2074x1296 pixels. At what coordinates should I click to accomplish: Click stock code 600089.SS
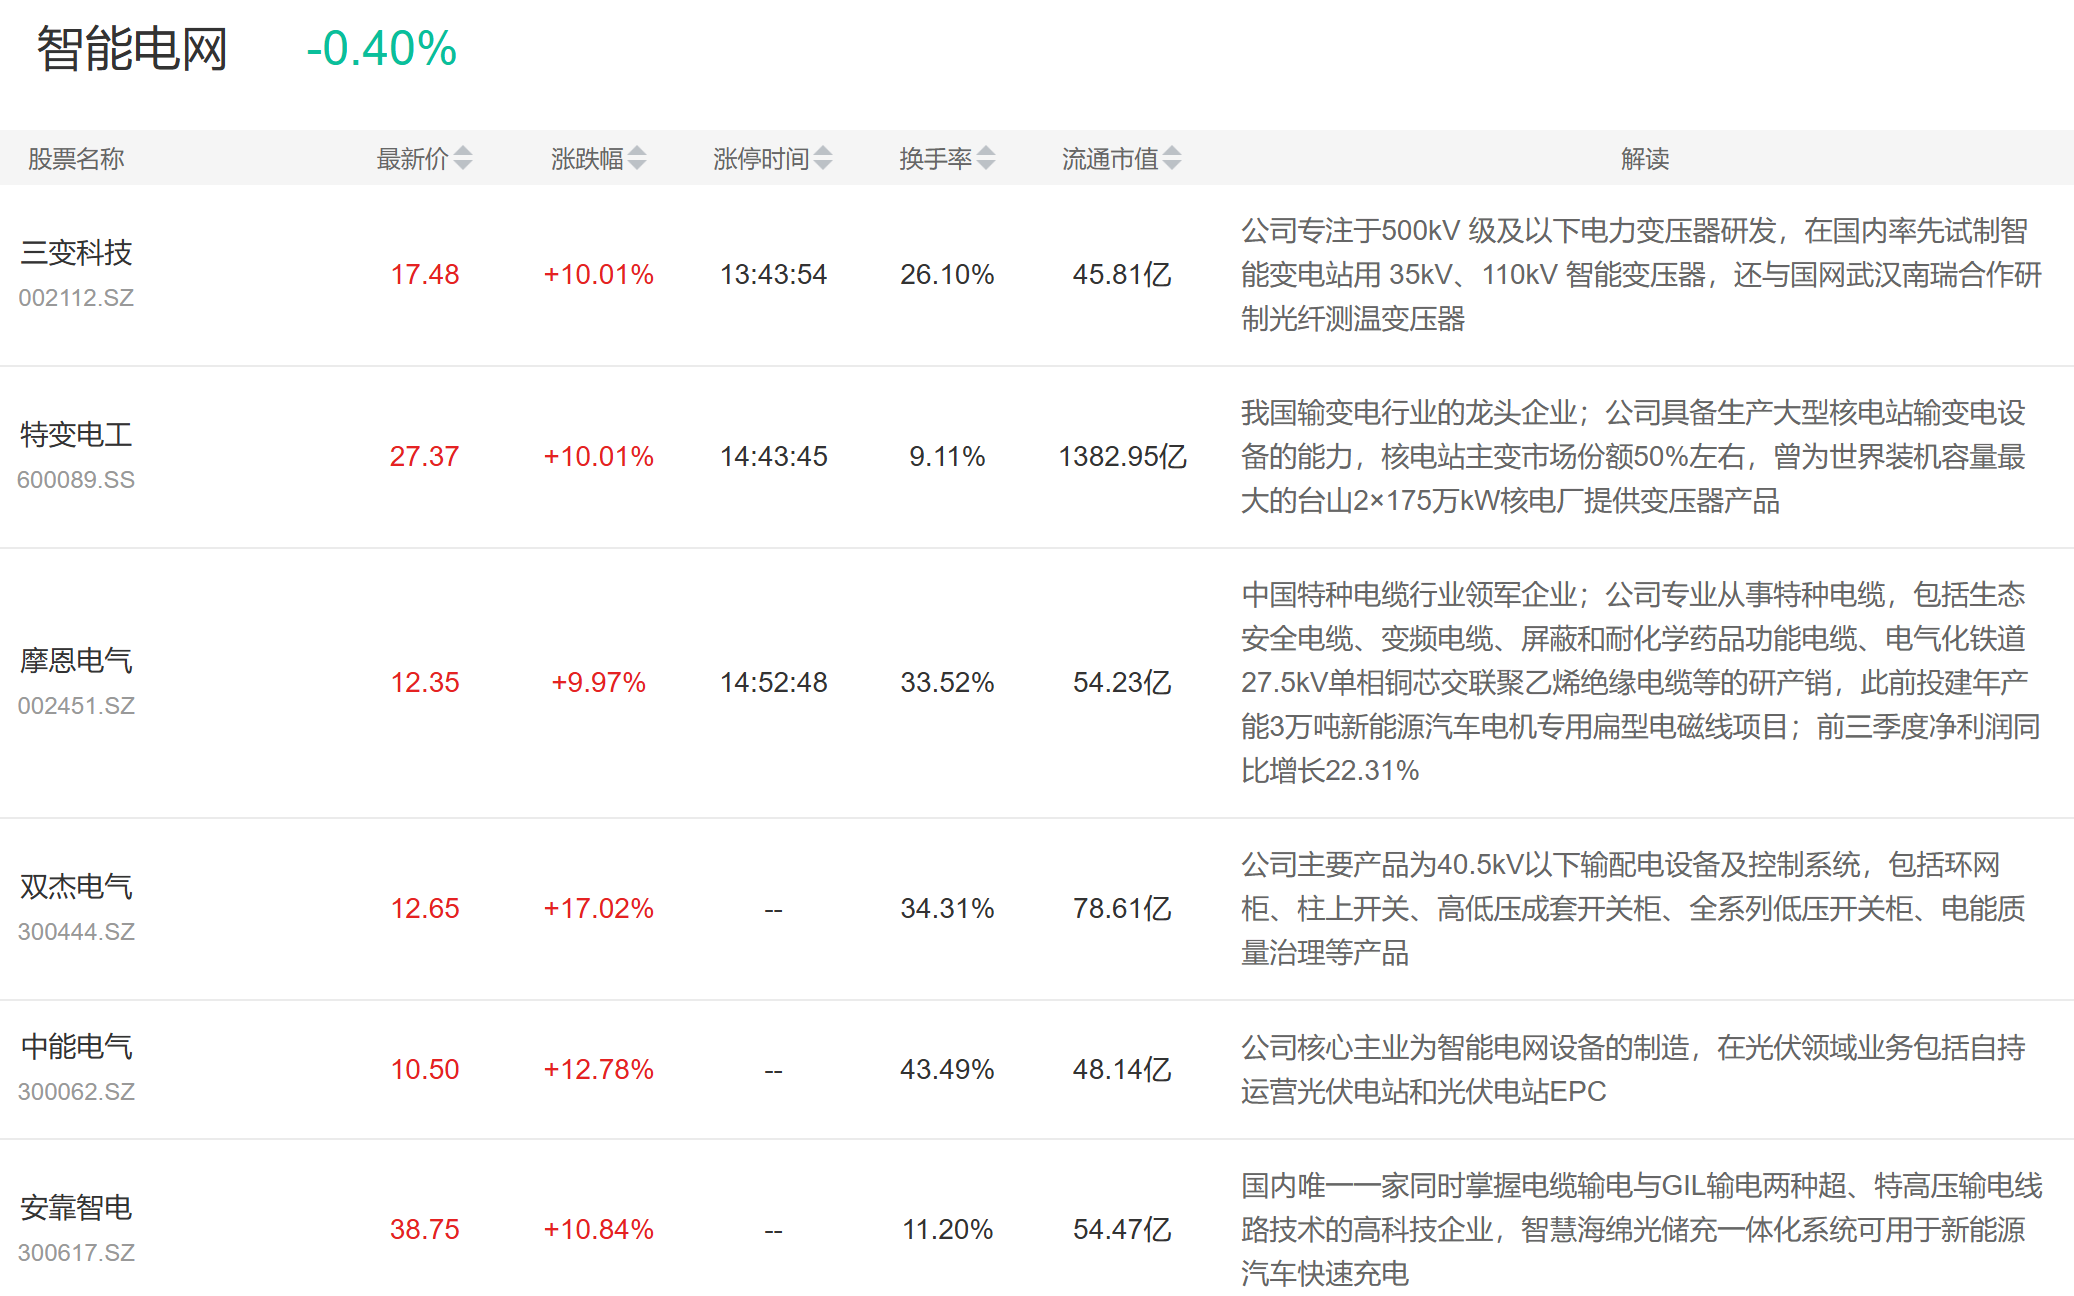click(76, 480)
